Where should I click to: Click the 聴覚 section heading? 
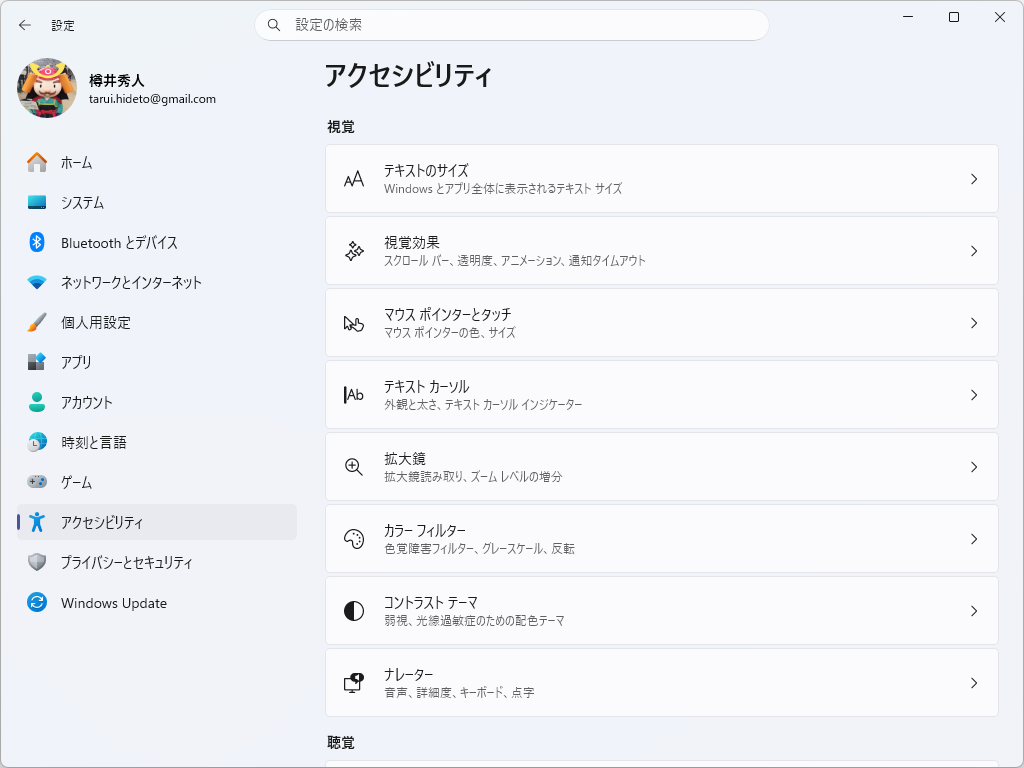coord(341,743)
